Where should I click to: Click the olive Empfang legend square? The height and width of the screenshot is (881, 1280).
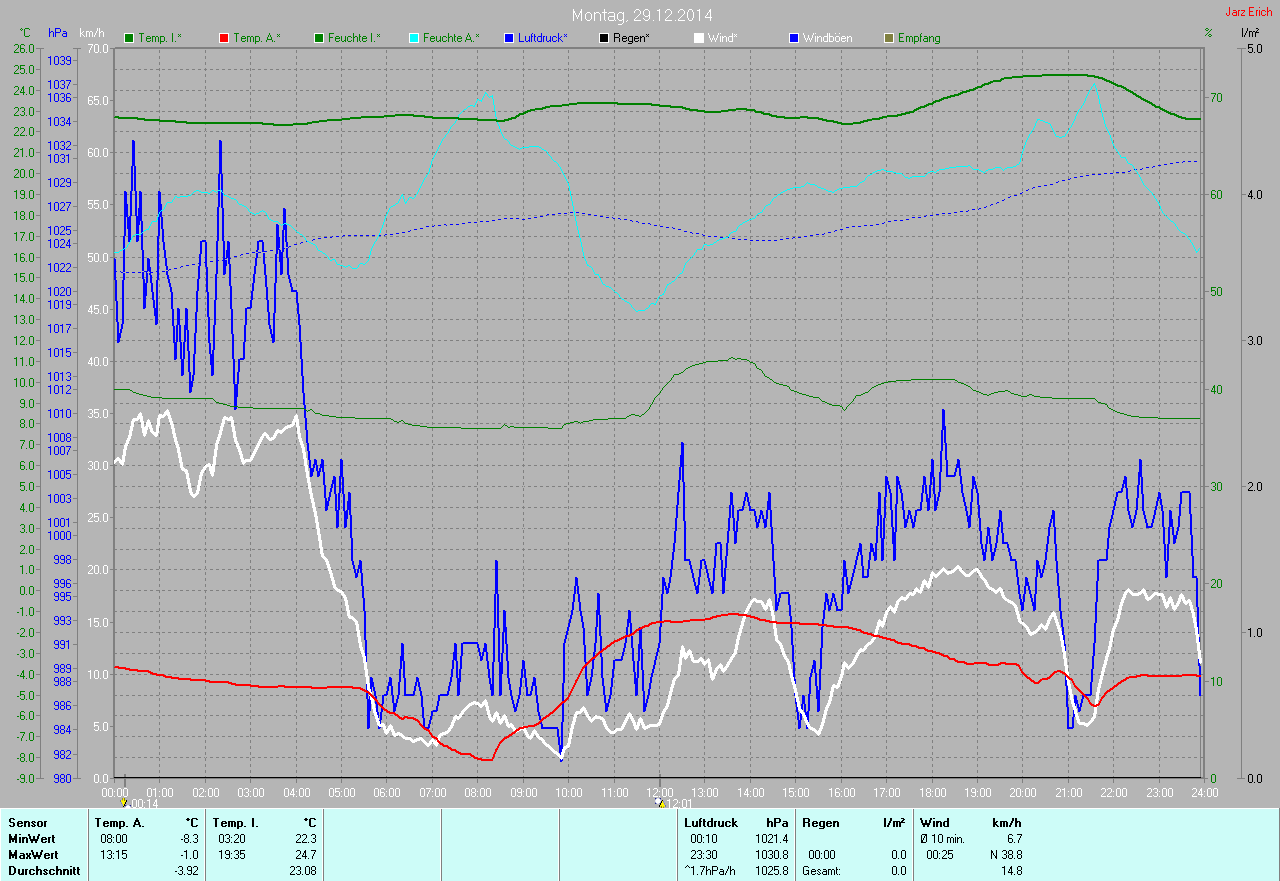tap(889, 38)
